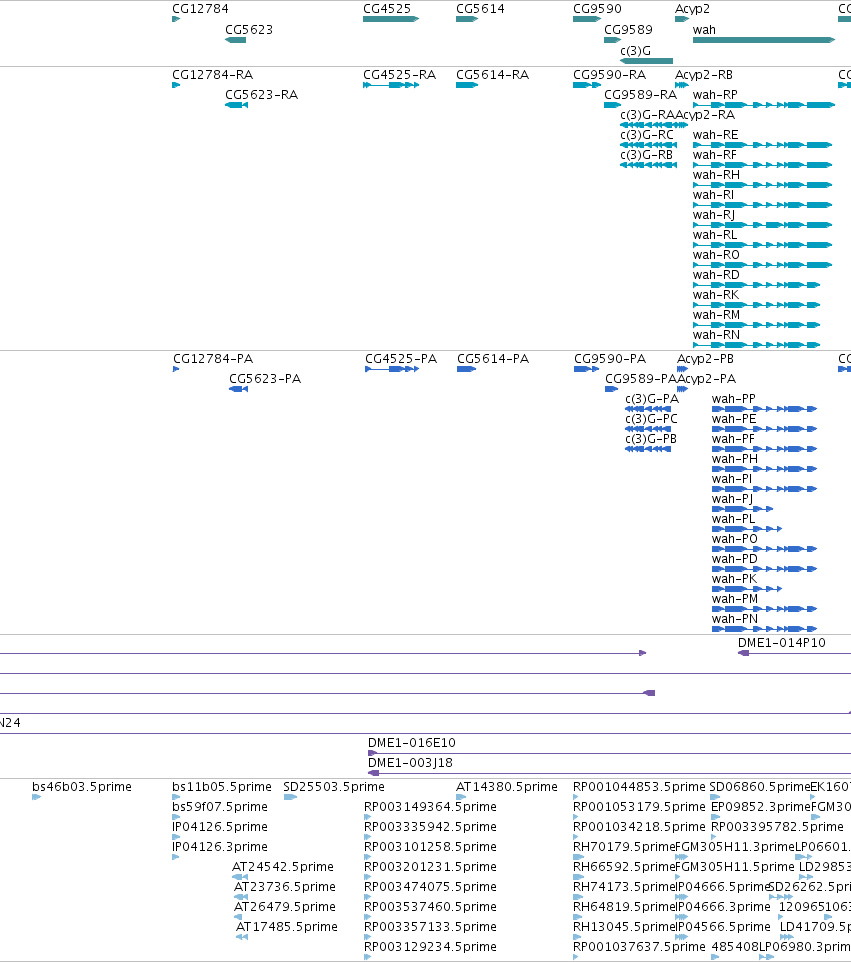This screenshot has height=962, width=851.
Task: Open transcript CG9589-RA
Action: coord(641,94)
